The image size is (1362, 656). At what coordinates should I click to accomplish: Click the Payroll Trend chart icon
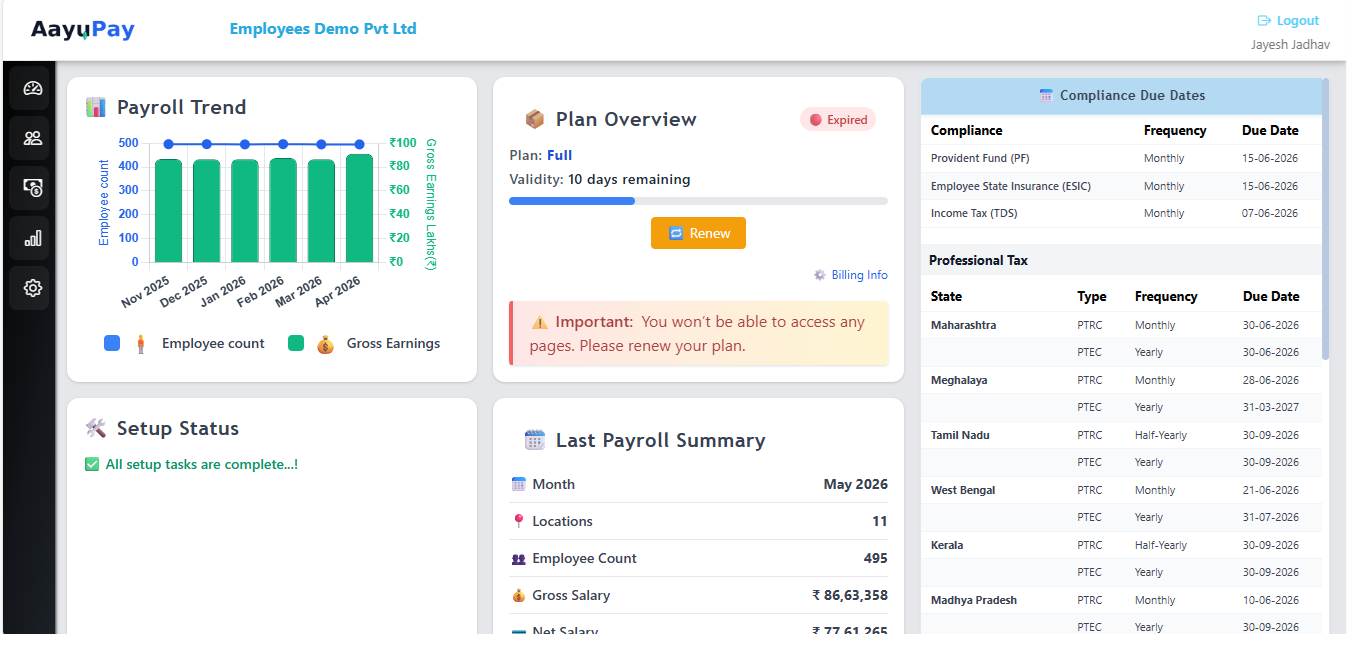click(x=96, y=107)
